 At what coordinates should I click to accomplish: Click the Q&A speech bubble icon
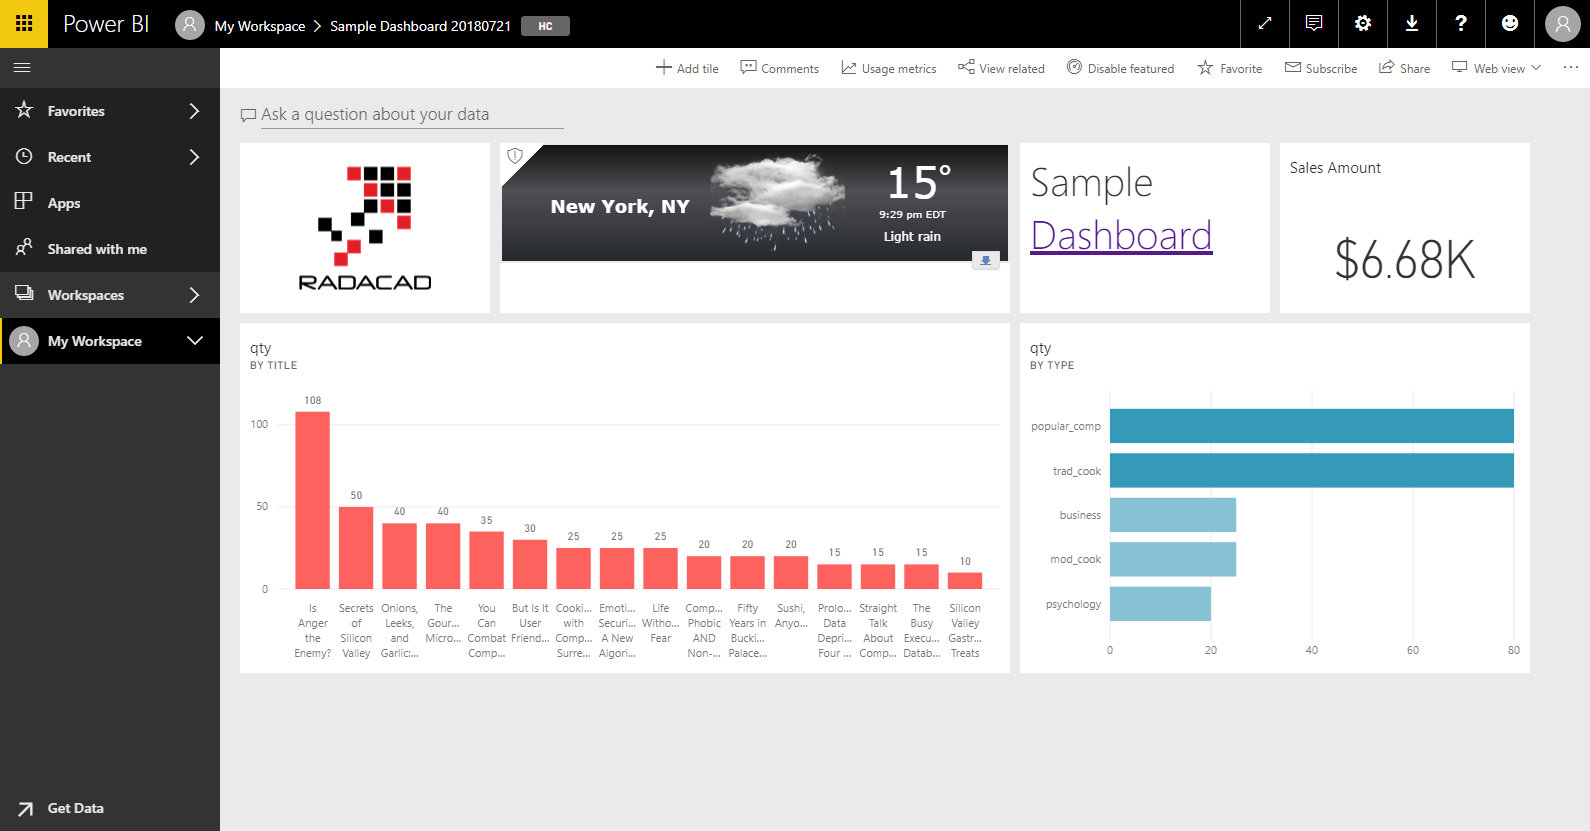(248, 116)
